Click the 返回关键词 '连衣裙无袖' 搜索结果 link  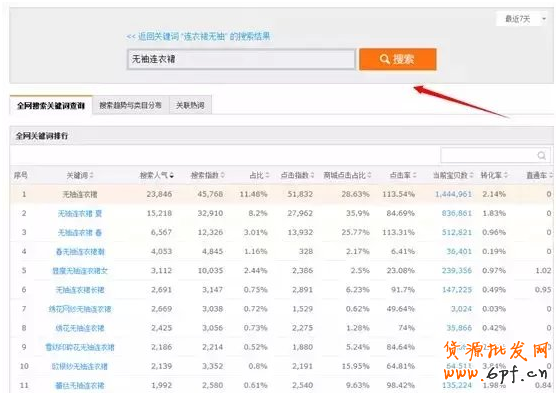[x=199, y=36]
